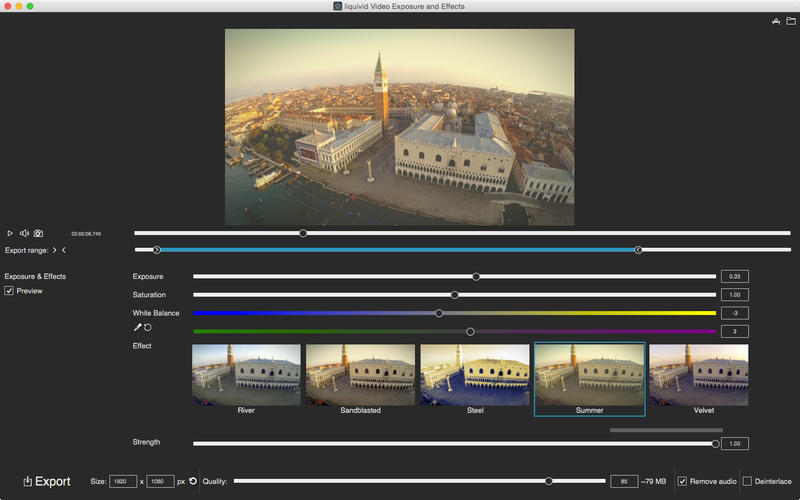Toggle the Preview checkbox
800x500 pixels.
[9, 291]
